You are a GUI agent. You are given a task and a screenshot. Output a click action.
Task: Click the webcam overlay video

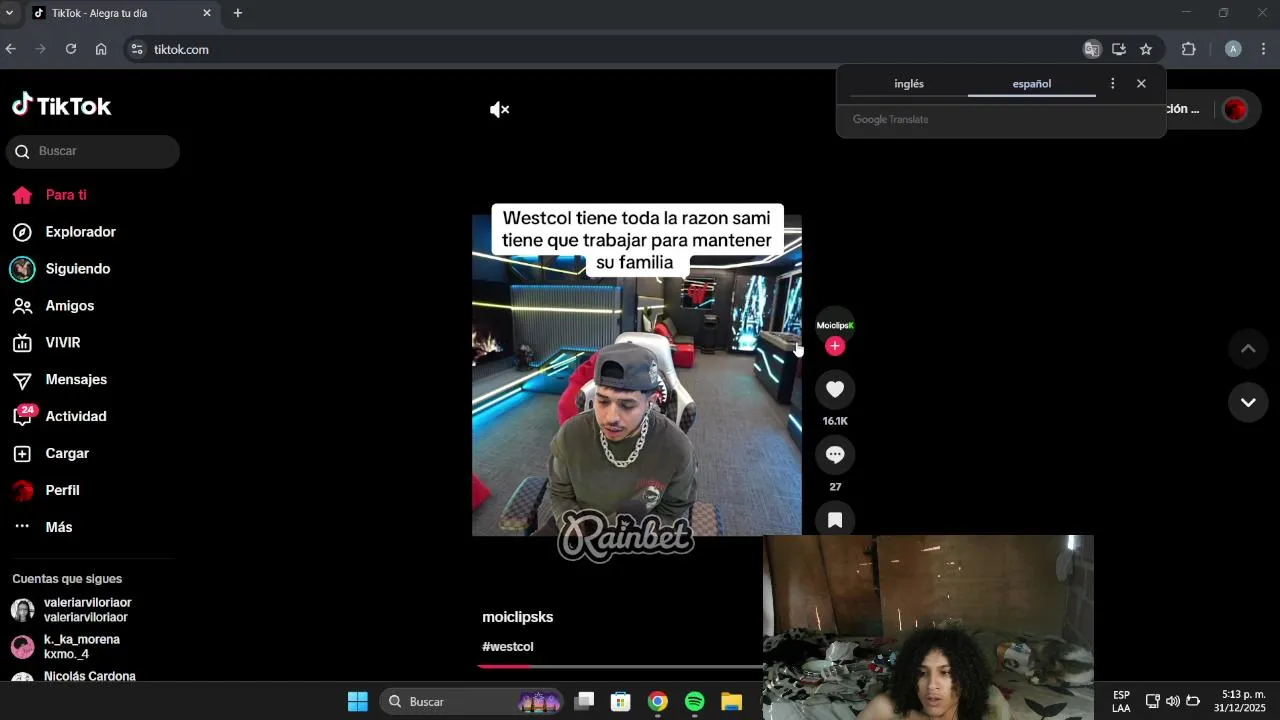coord(928,627)
